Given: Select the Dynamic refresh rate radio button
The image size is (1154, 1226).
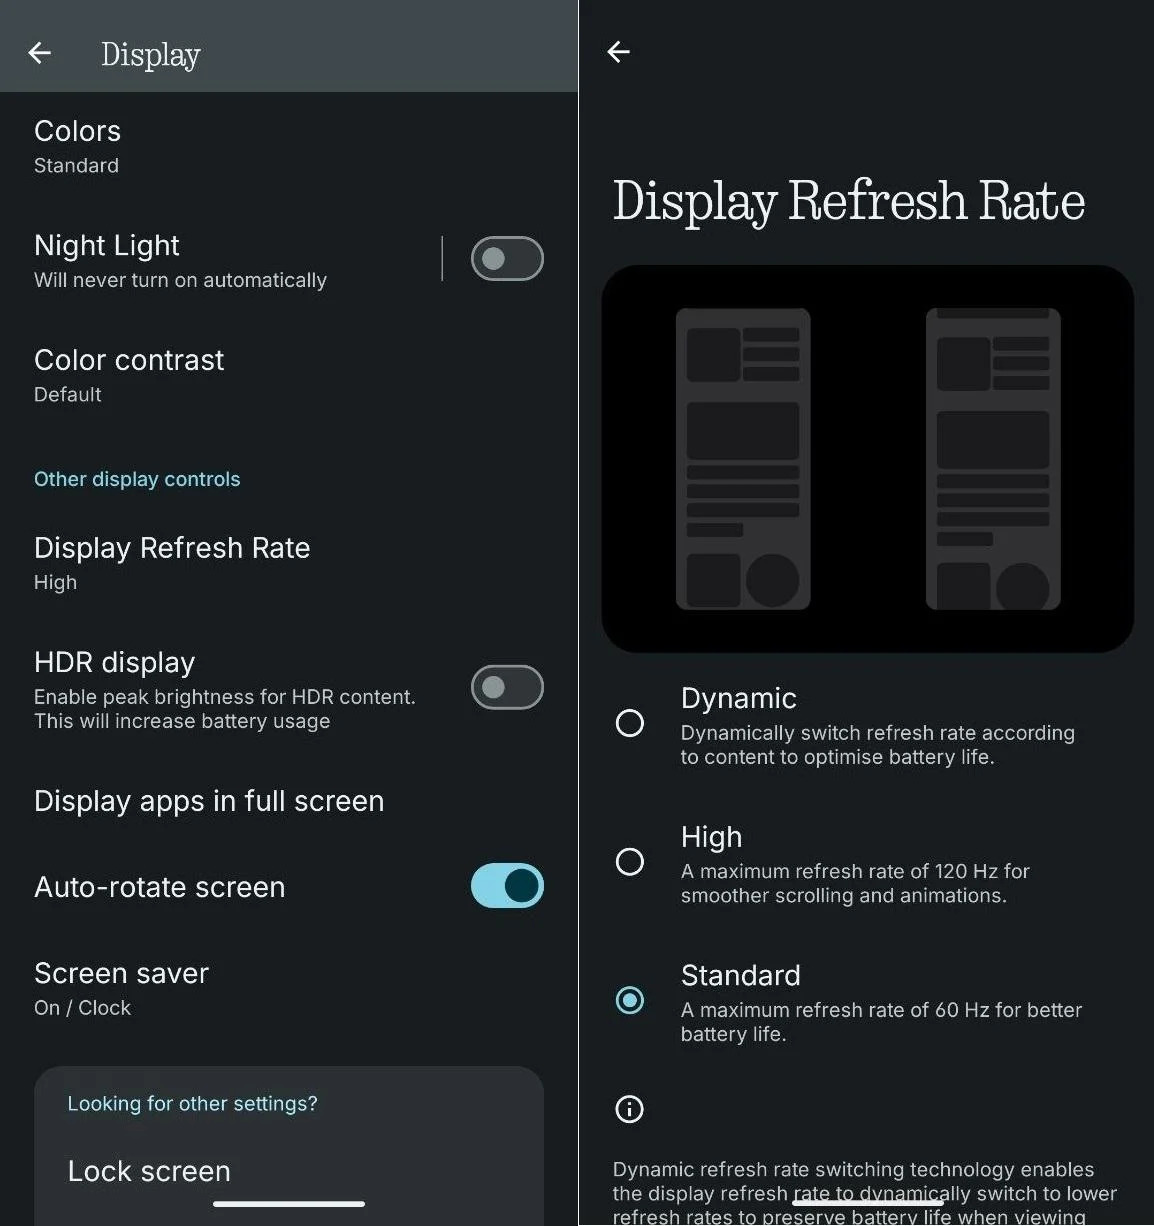Looking at the screenshot, I should tap(630, 722).
